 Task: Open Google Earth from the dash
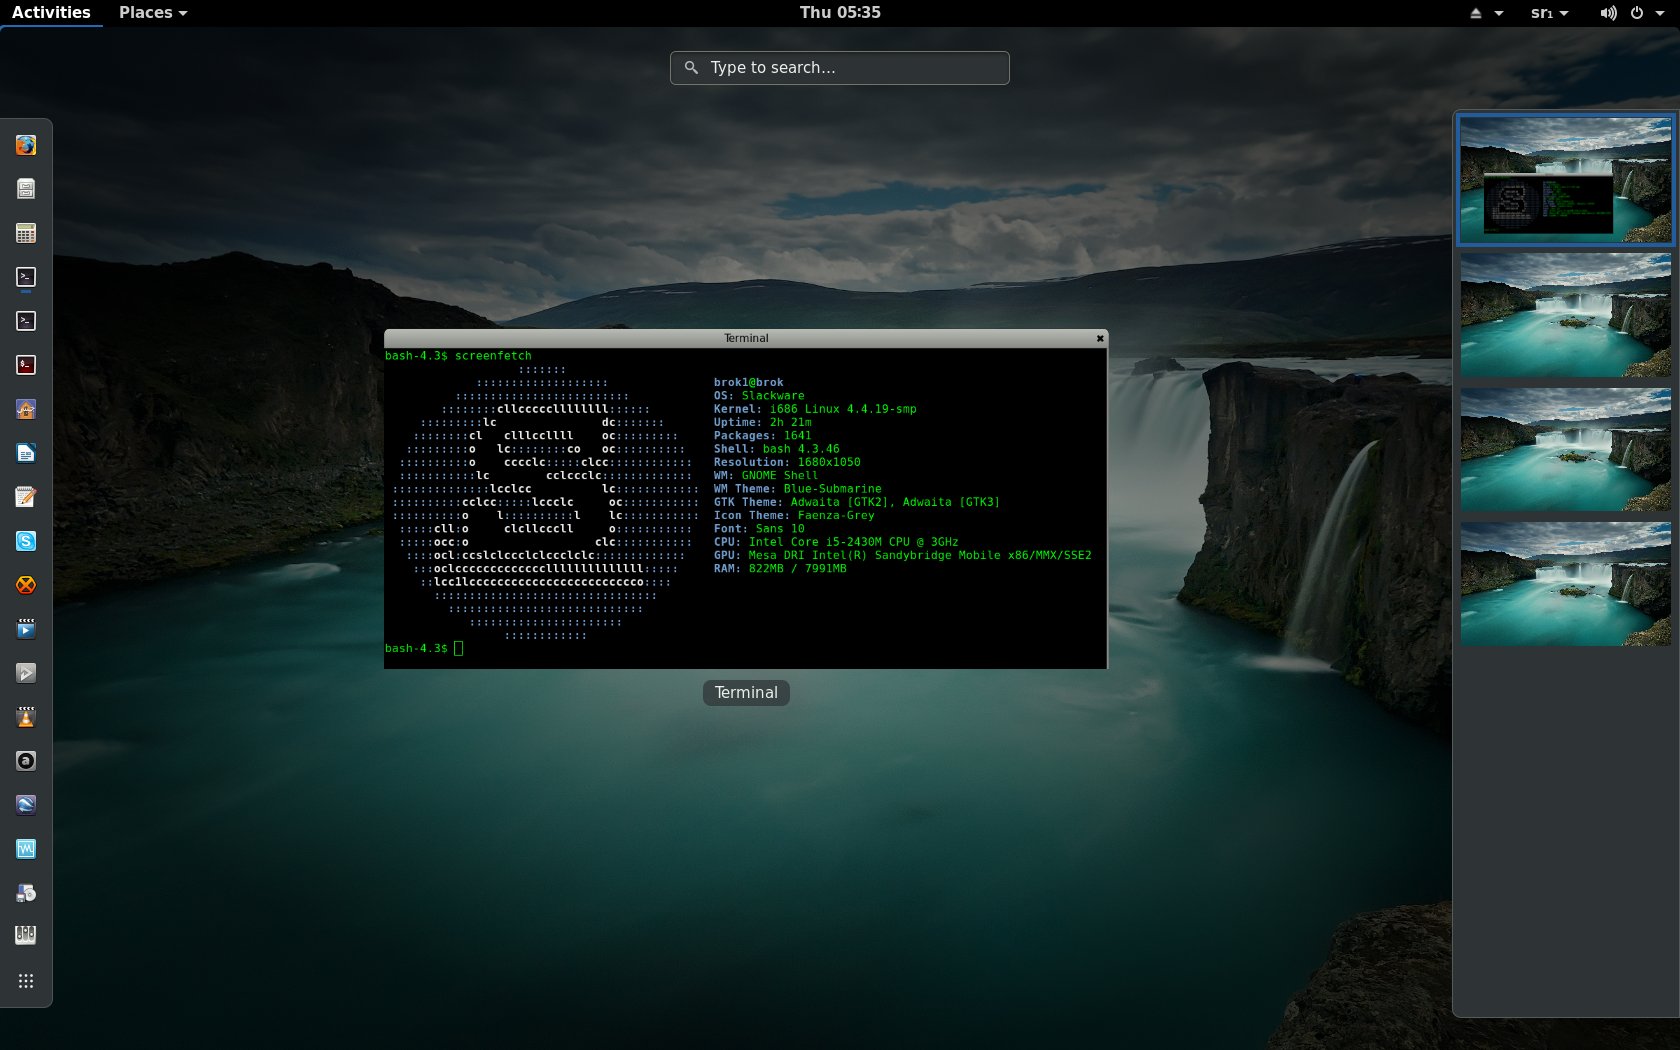point(26,805)
